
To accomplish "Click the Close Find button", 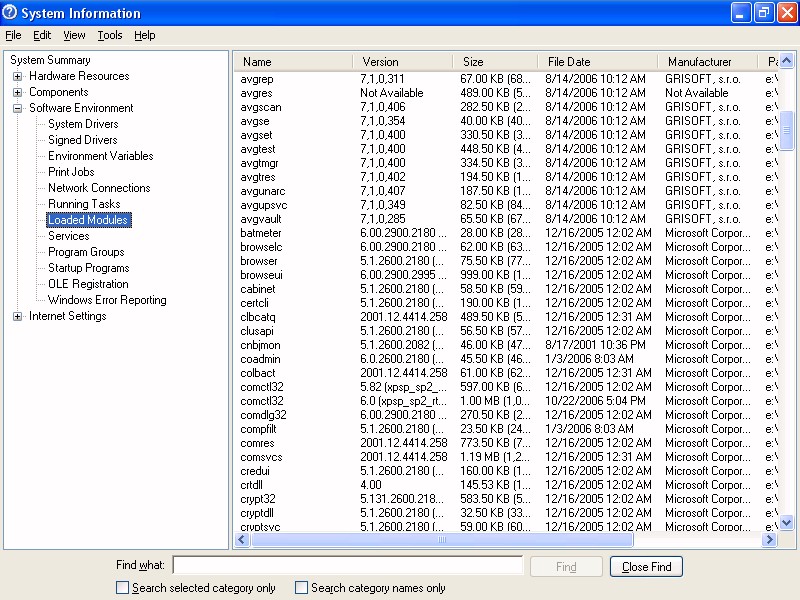I will pos(646,567).
